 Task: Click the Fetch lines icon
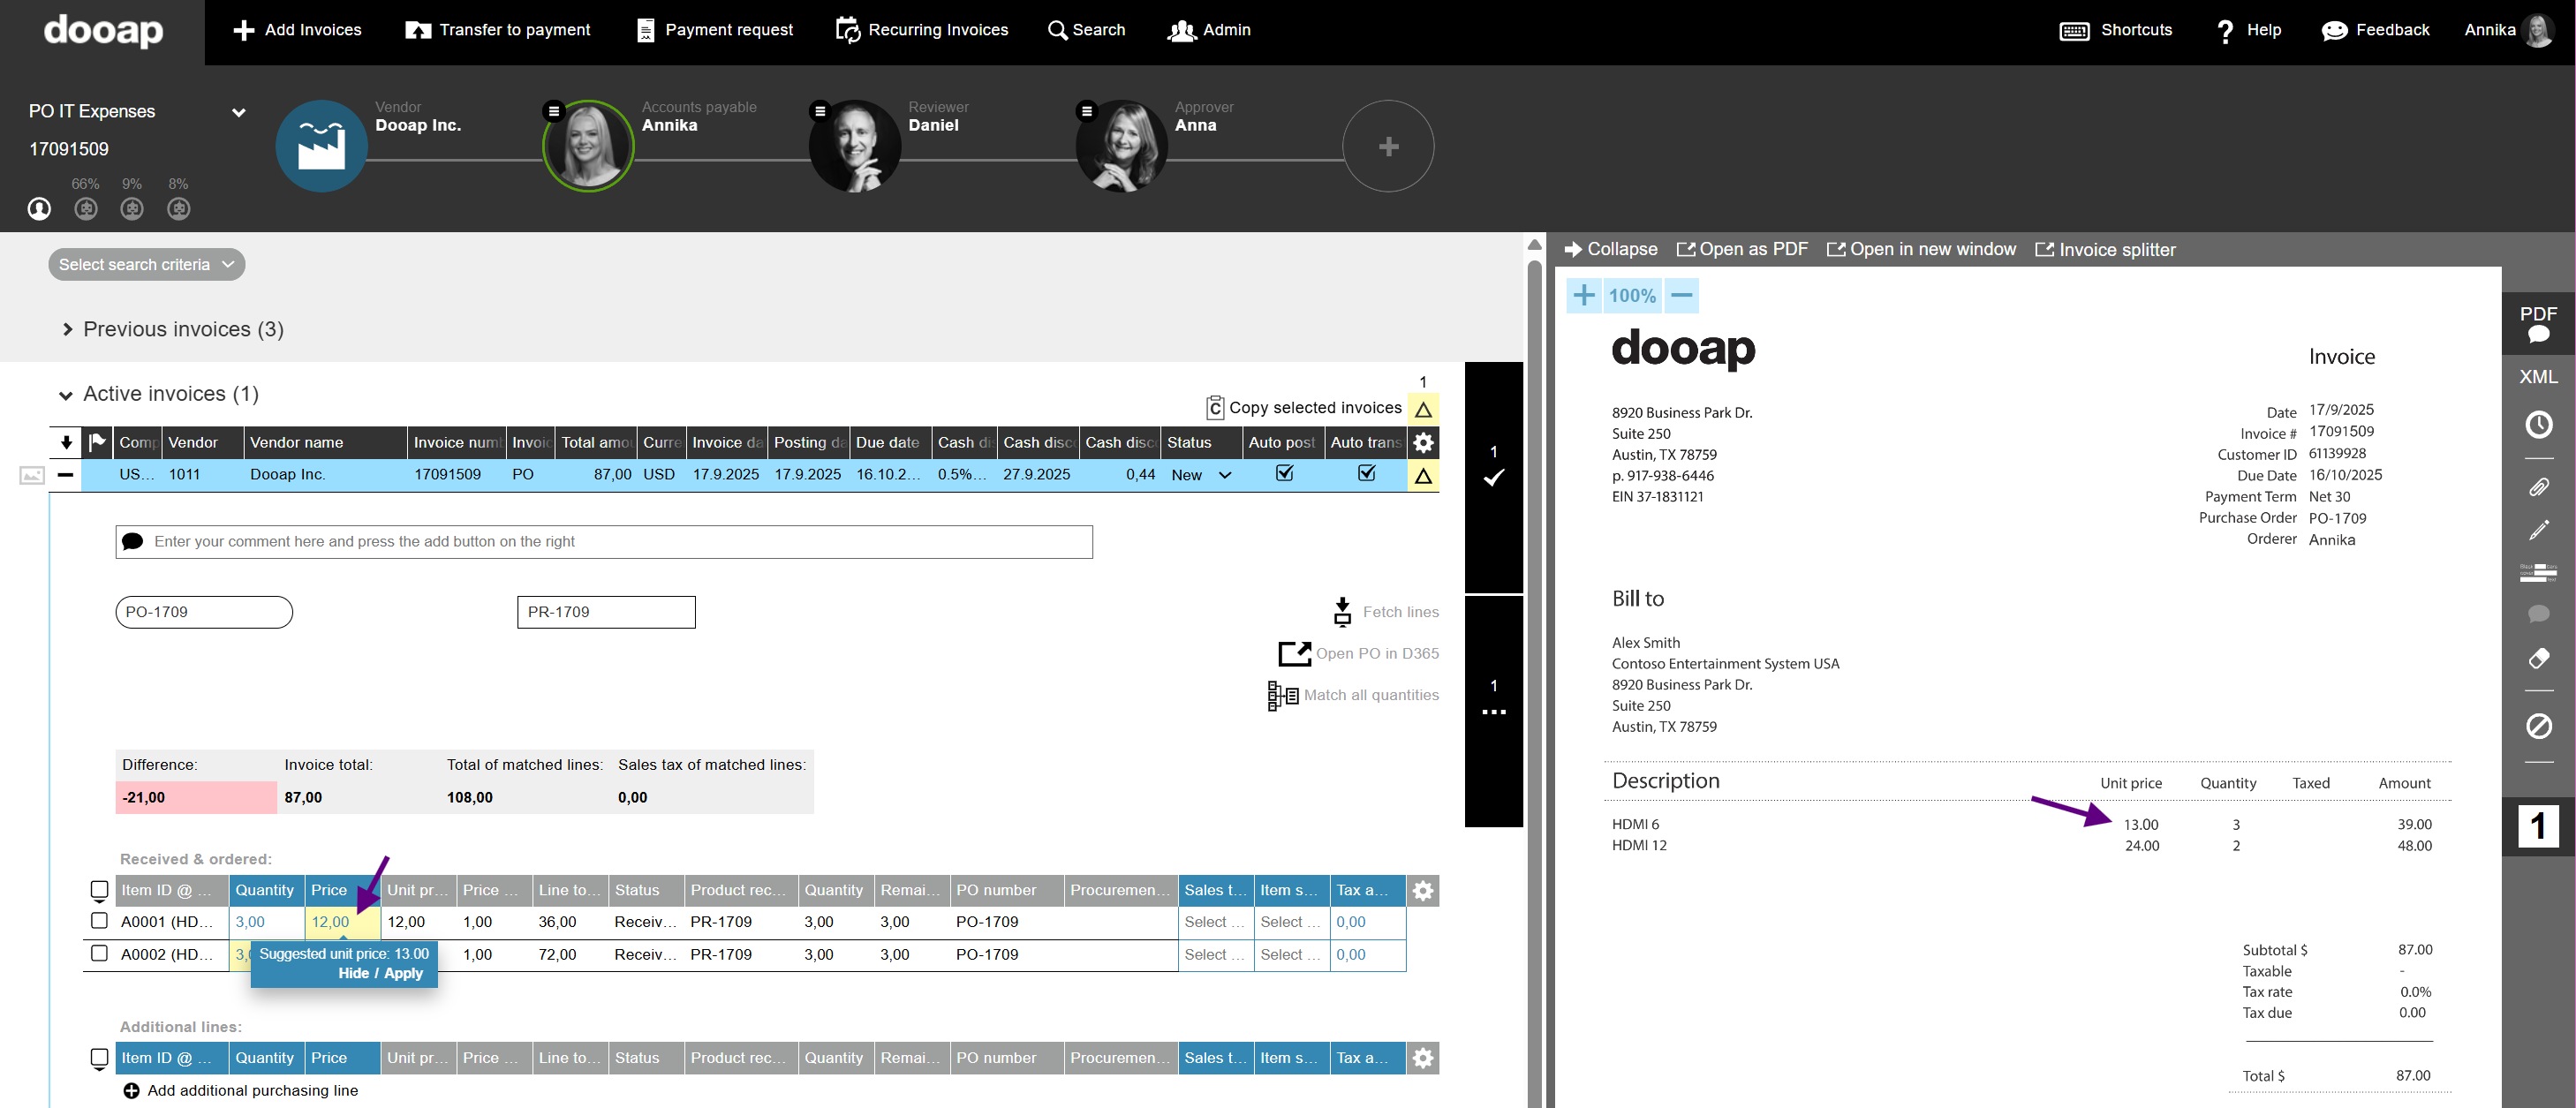pyautogui.click(x=1342, y=611)
